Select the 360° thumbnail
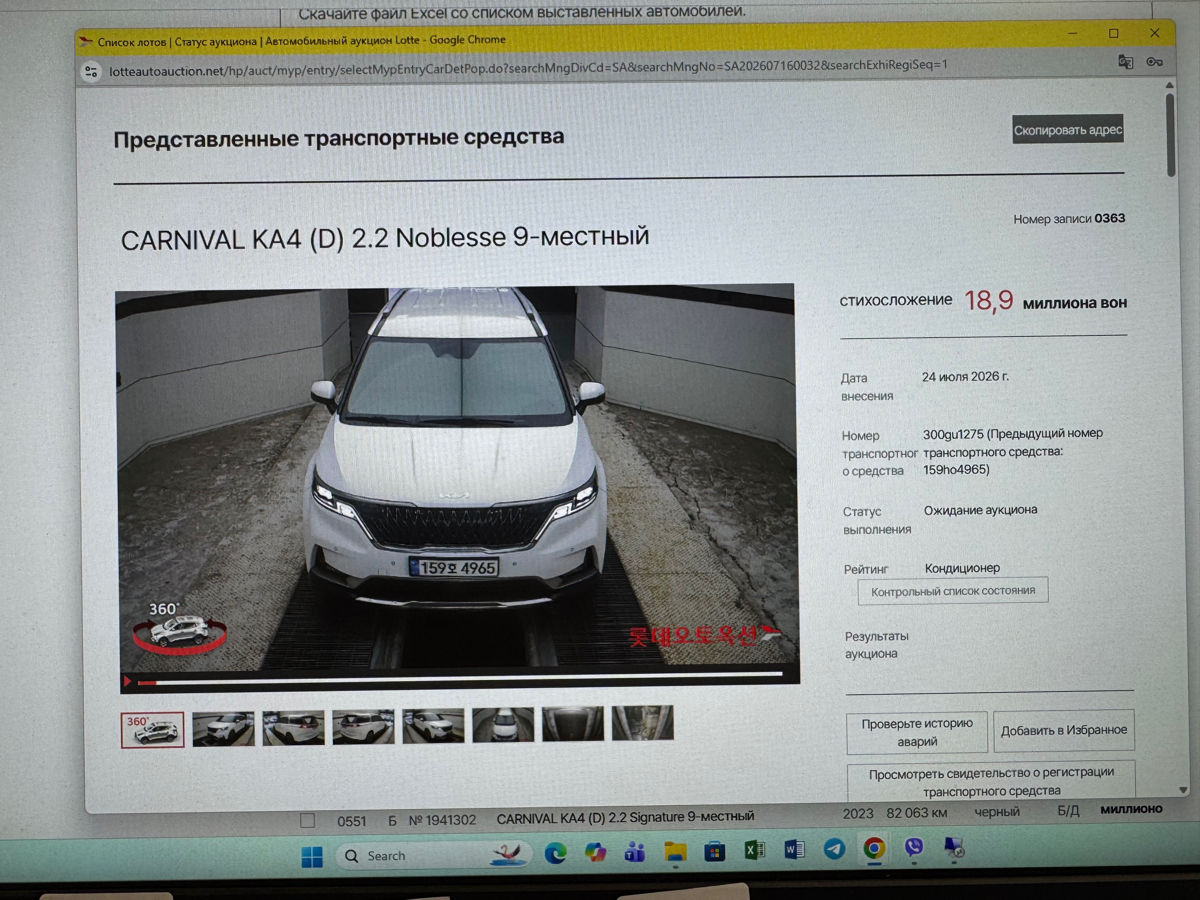The width and height of the screenshot is (1200, 900). [152, 729]
